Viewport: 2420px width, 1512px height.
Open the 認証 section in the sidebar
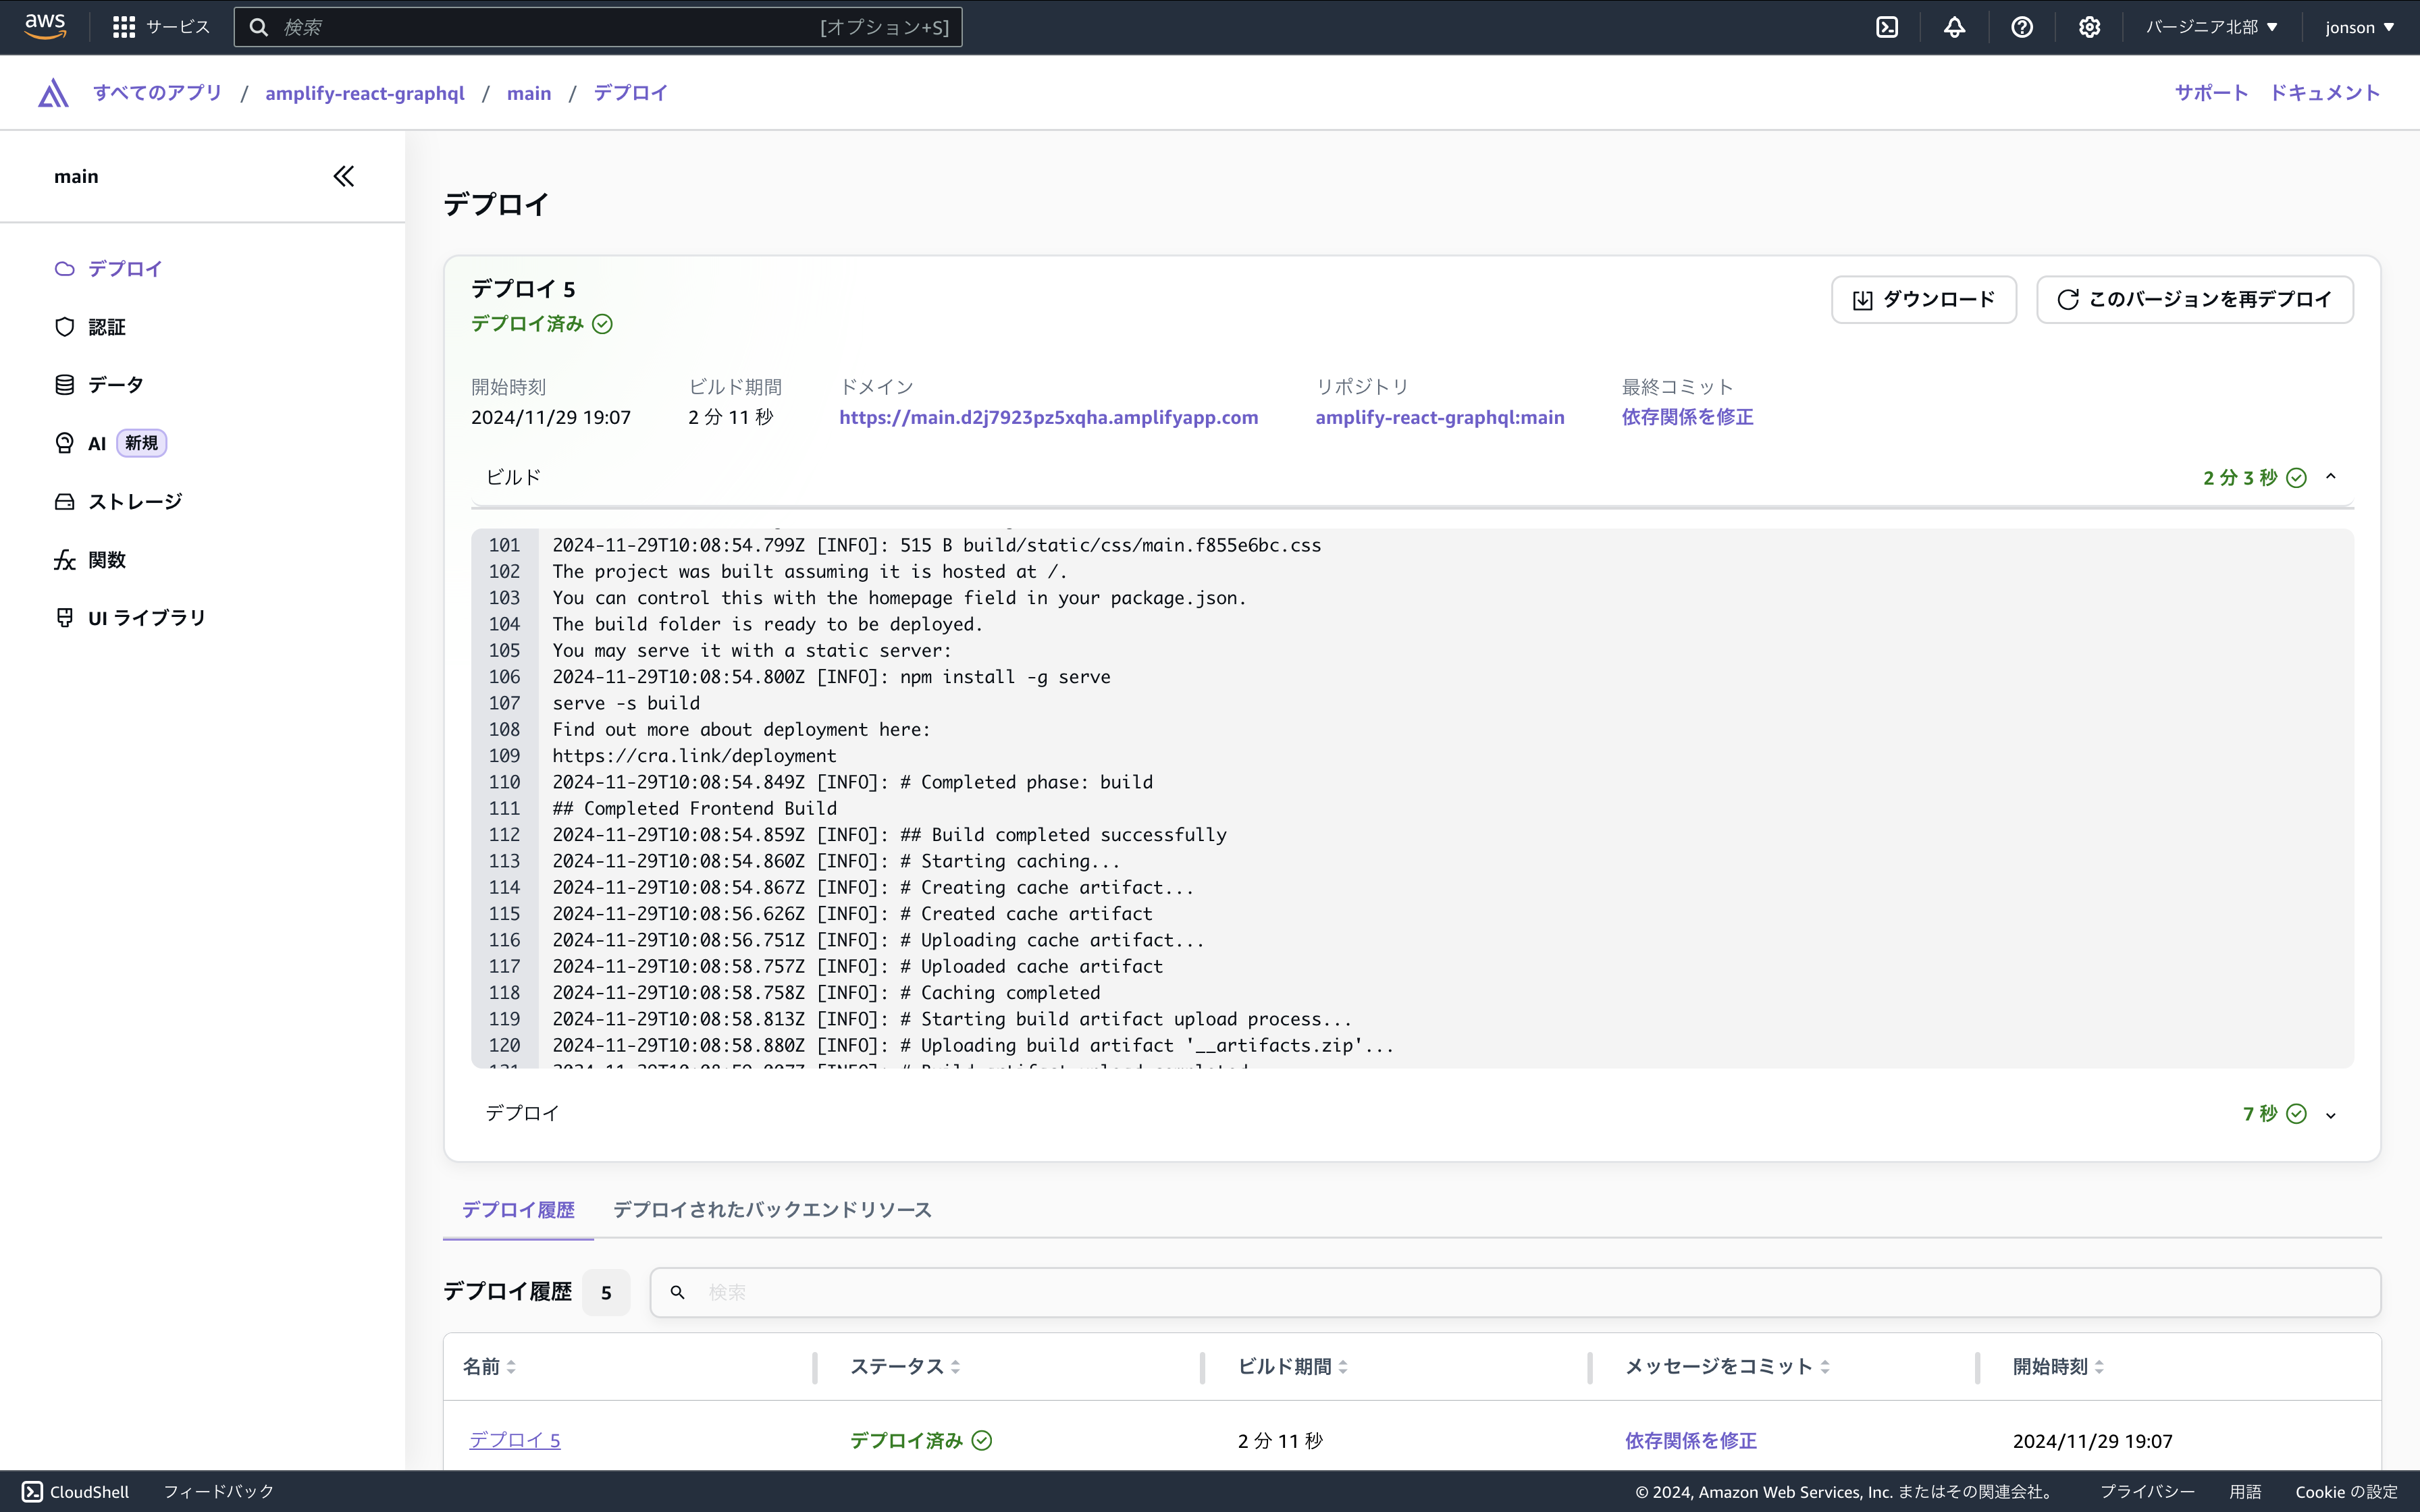106,326
